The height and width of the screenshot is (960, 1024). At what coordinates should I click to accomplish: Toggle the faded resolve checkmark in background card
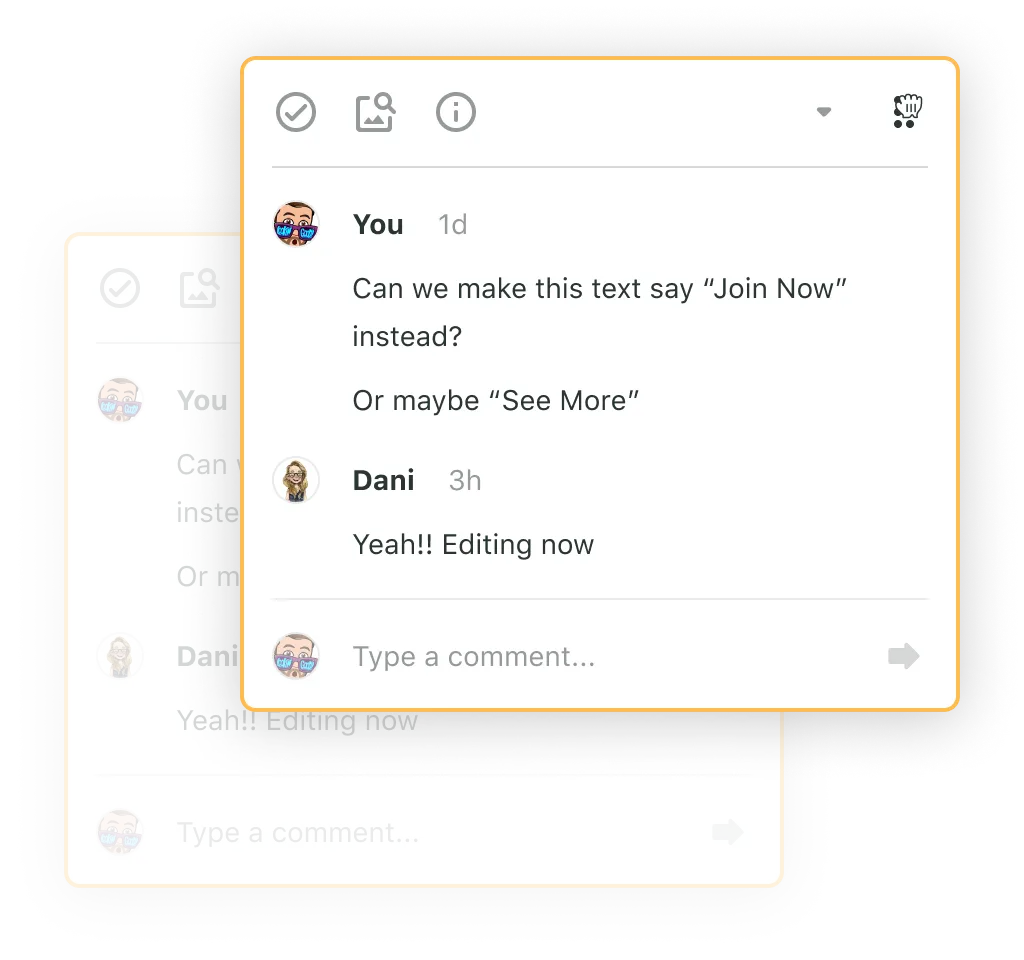click(x=120, y=288)
